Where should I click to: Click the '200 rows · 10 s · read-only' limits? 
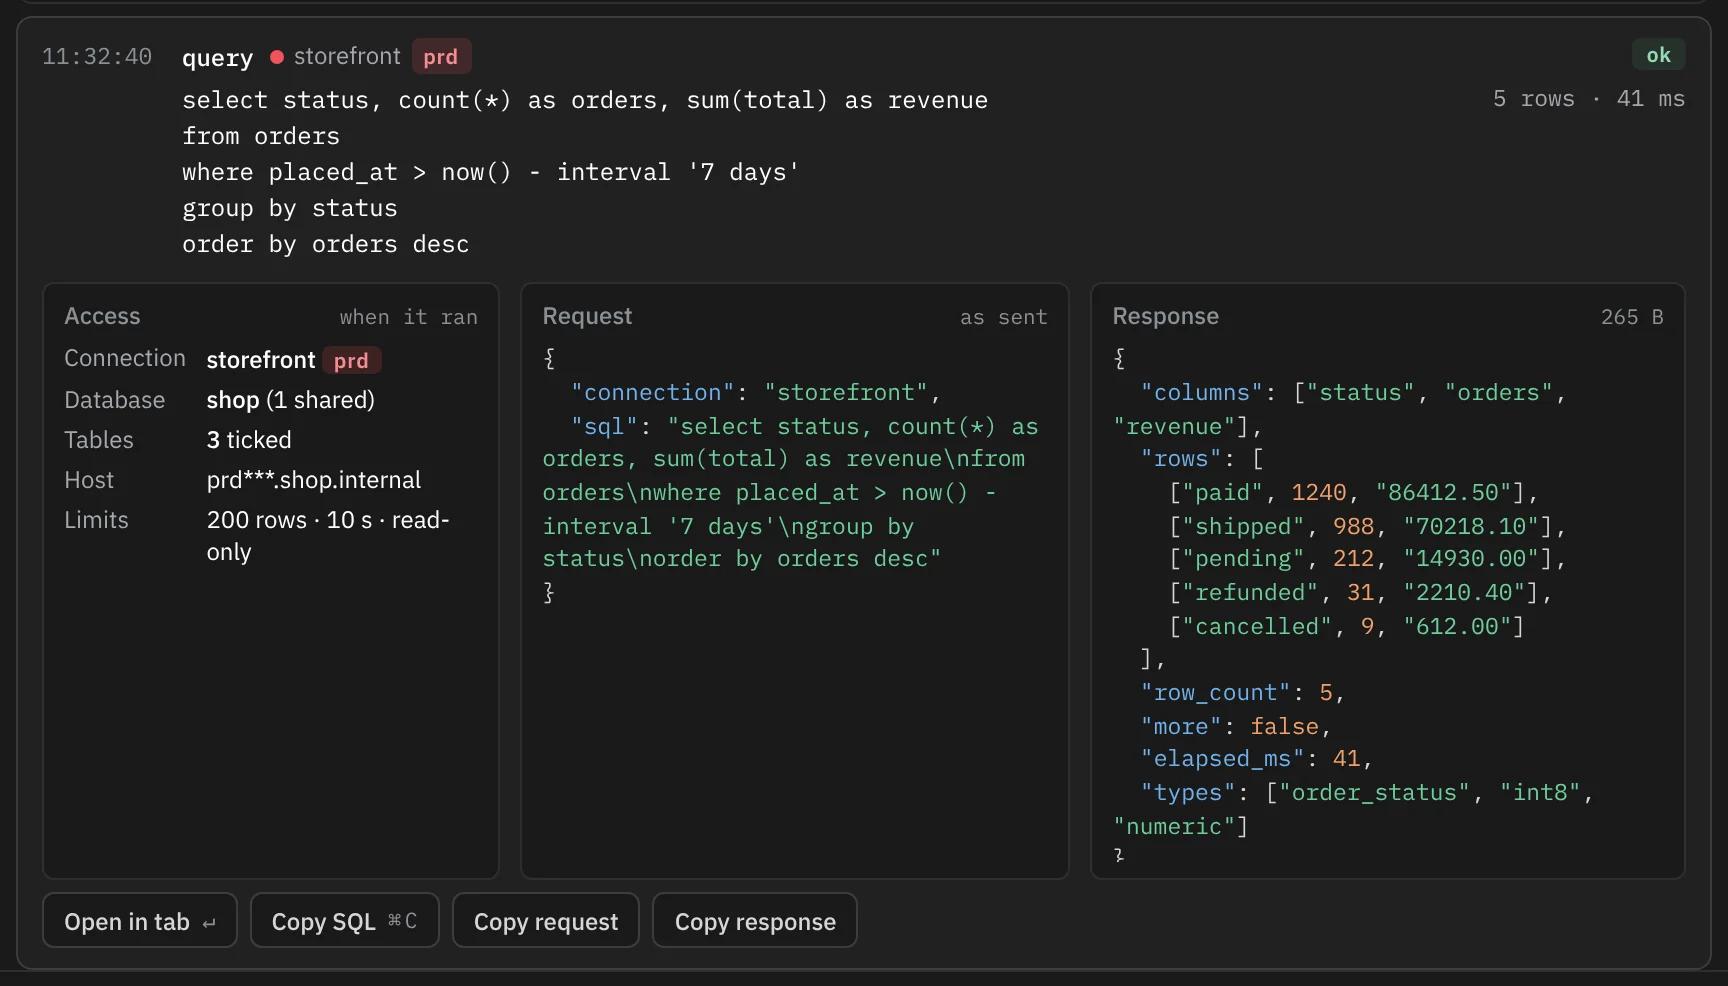pyautogui.click(x=328, y=536)
